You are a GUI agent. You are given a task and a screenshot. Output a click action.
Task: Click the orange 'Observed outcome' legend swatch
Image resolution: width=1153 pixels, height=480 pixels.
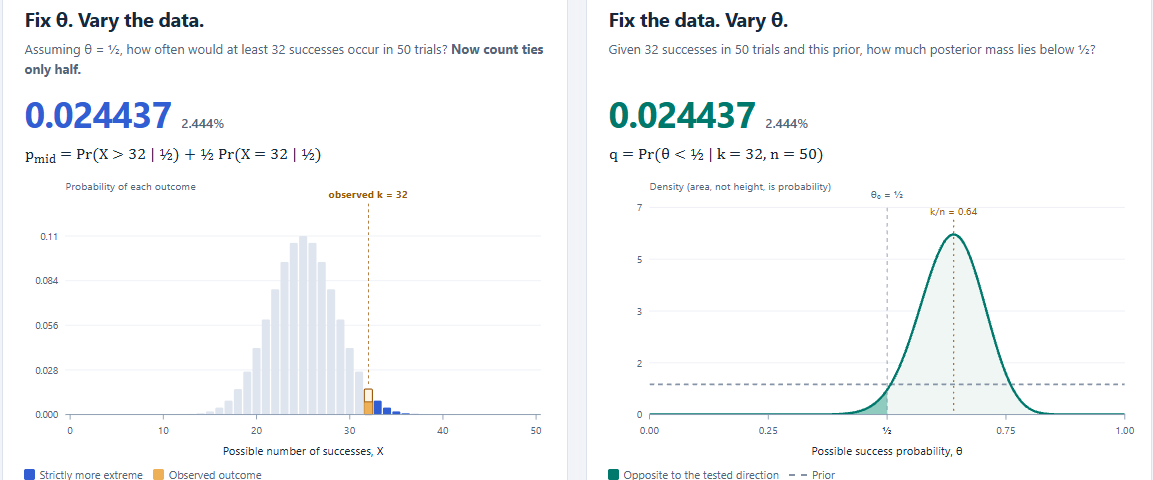click(158, 475)
